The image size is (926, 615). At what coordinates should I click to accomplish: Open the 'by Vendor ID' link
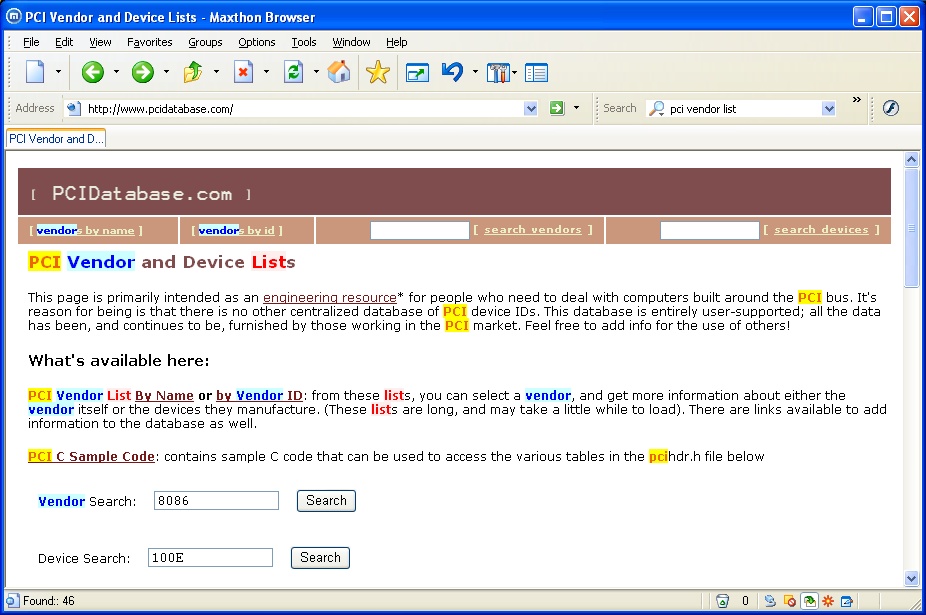(259, 395)
